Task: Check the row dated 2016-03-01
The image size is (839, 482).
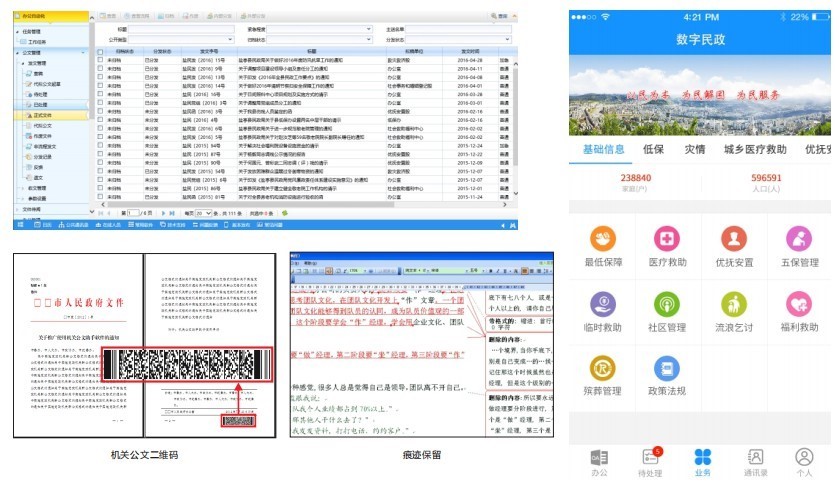Action: [x=100, y=103]
